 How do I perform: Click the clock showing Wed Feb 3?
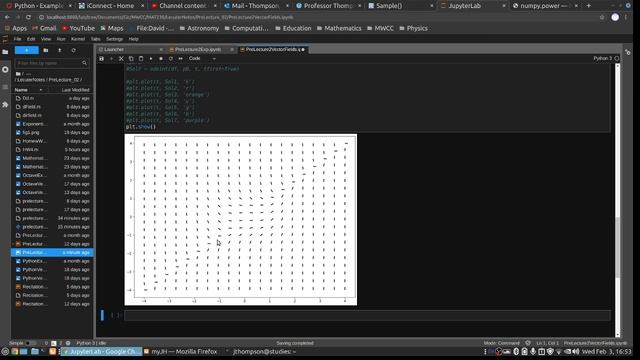[x=607, y=351]
